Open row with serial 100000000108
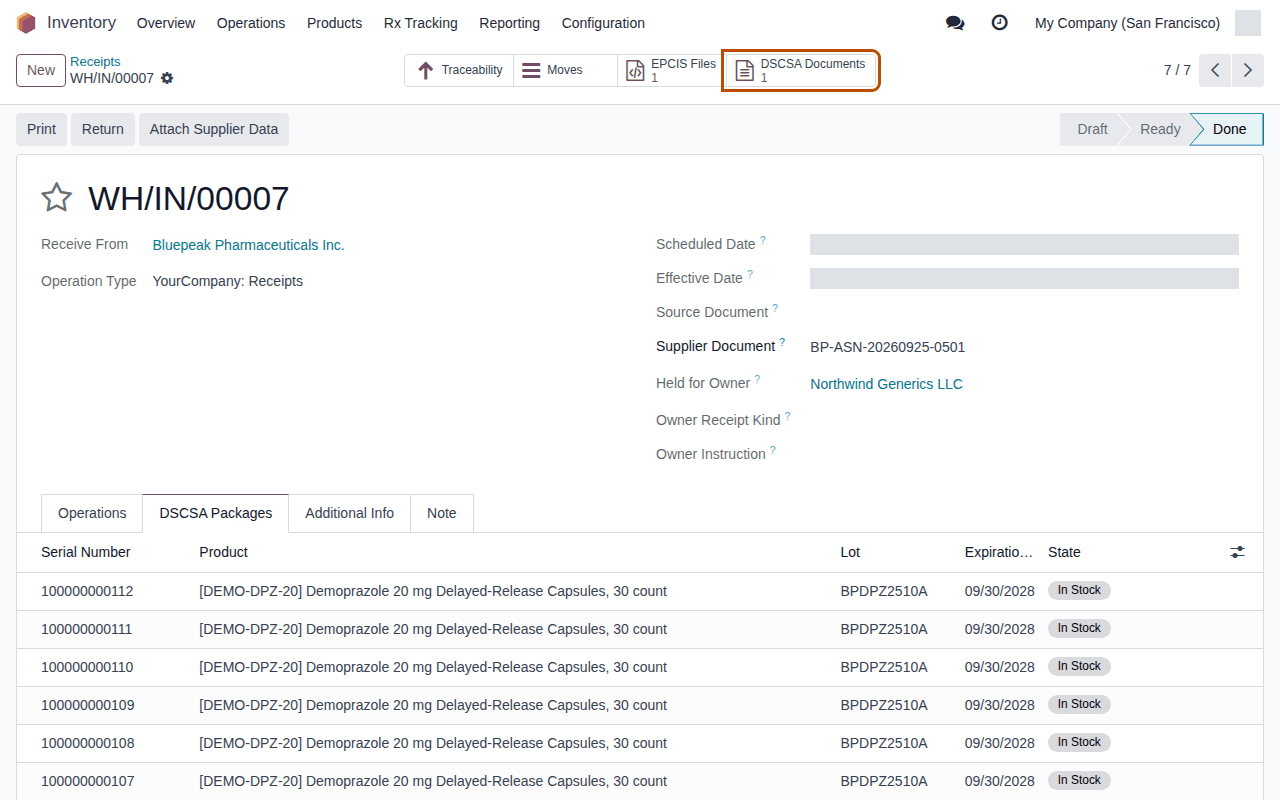Image resolution: width=1280 pixels, height=800 pixels. click(x=640, y=743)
